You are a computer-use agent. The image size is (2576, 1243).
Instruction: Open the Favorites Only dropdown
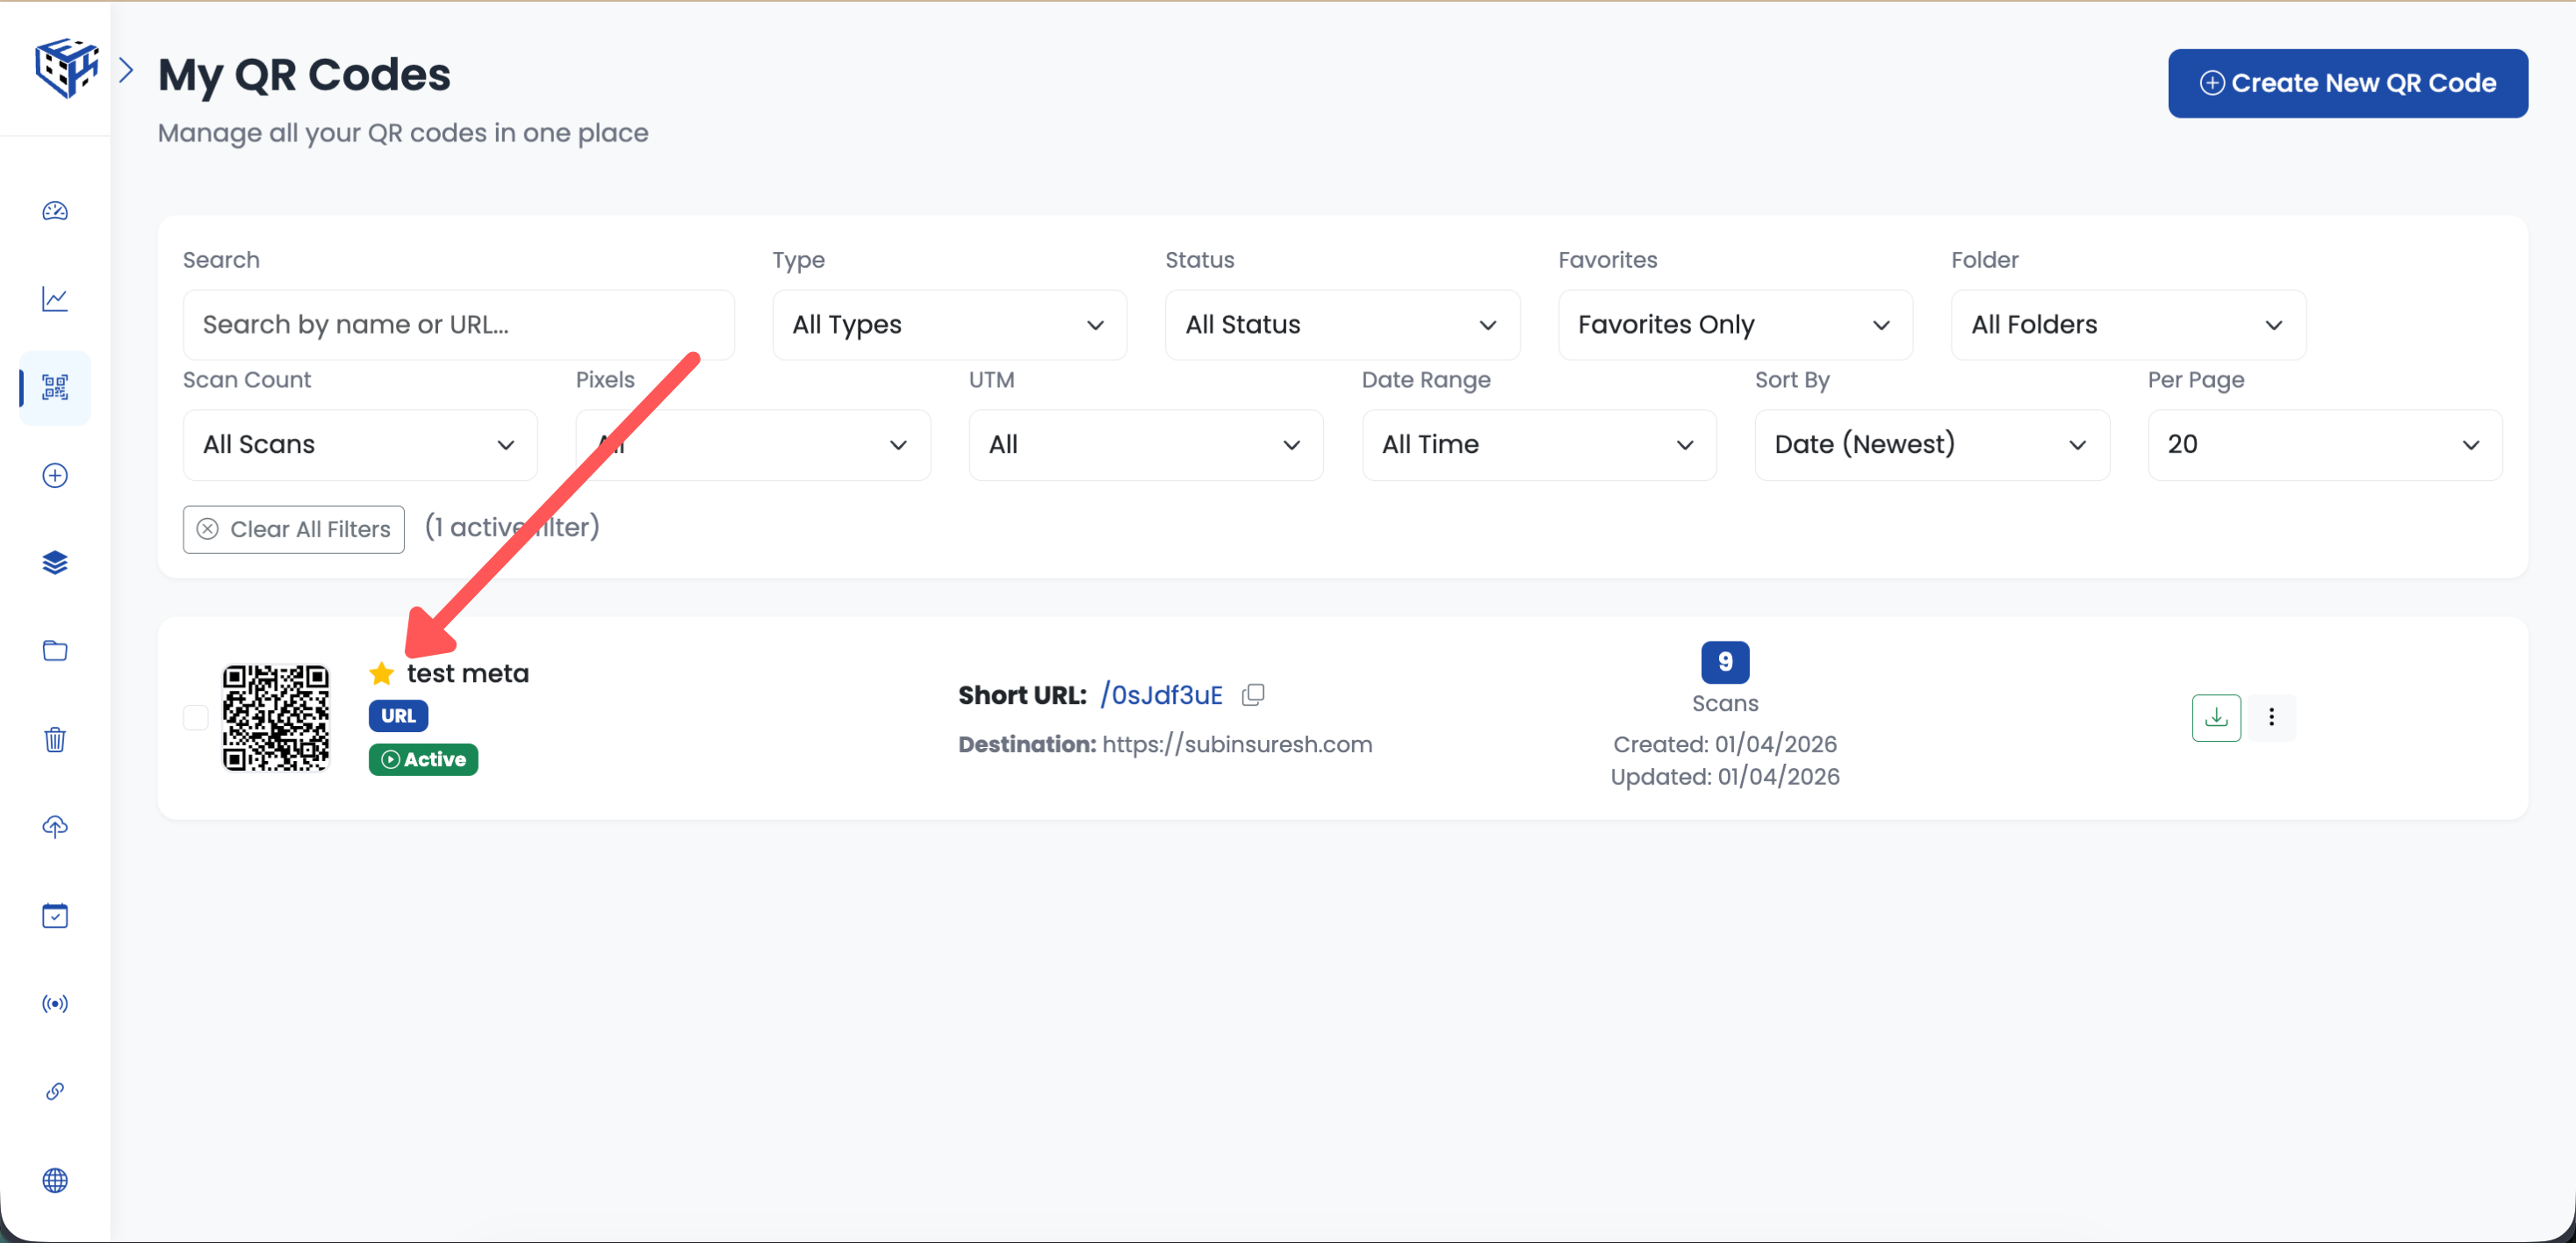coord(1734,325)
